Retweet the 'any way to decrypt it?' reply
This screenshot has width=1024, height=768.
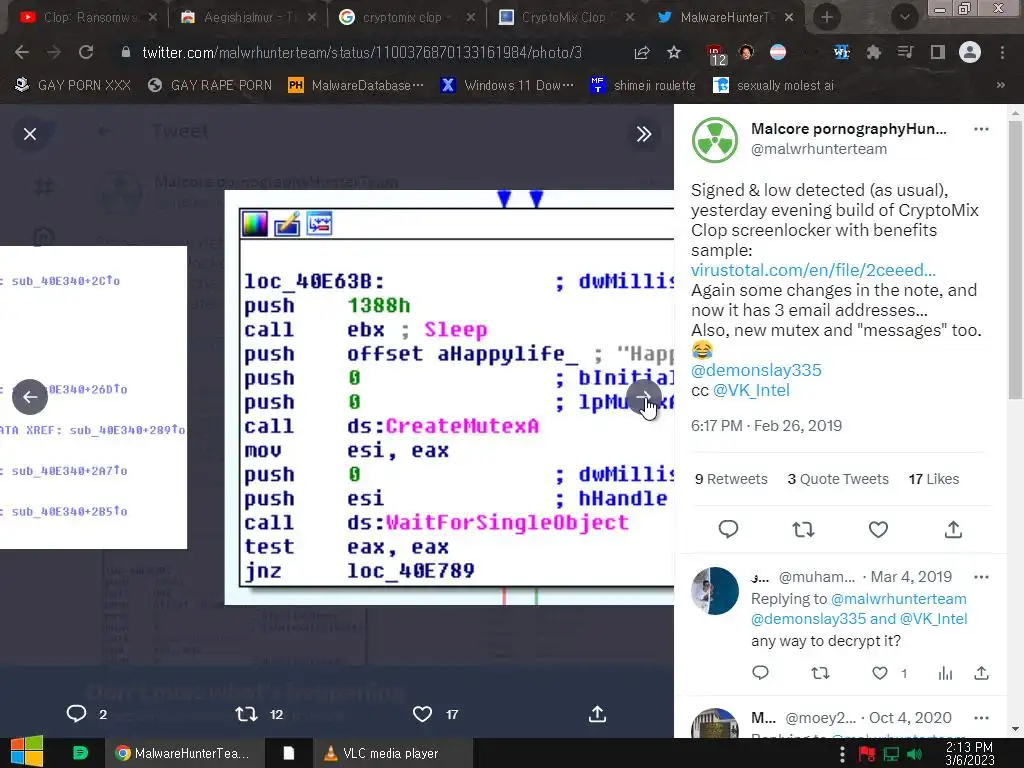point(820,673)
